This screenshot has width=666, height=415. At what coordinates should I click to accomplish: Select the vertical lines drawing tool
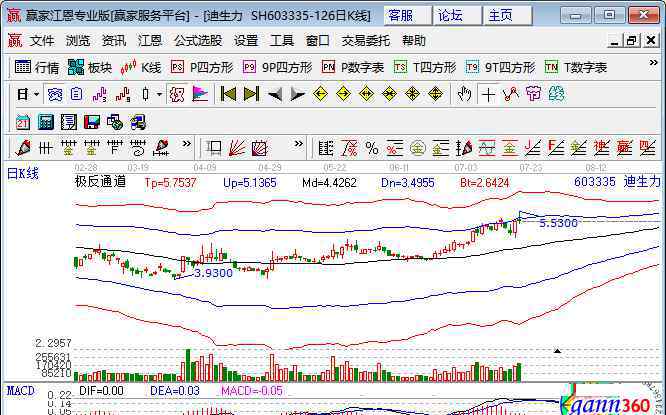45,148
